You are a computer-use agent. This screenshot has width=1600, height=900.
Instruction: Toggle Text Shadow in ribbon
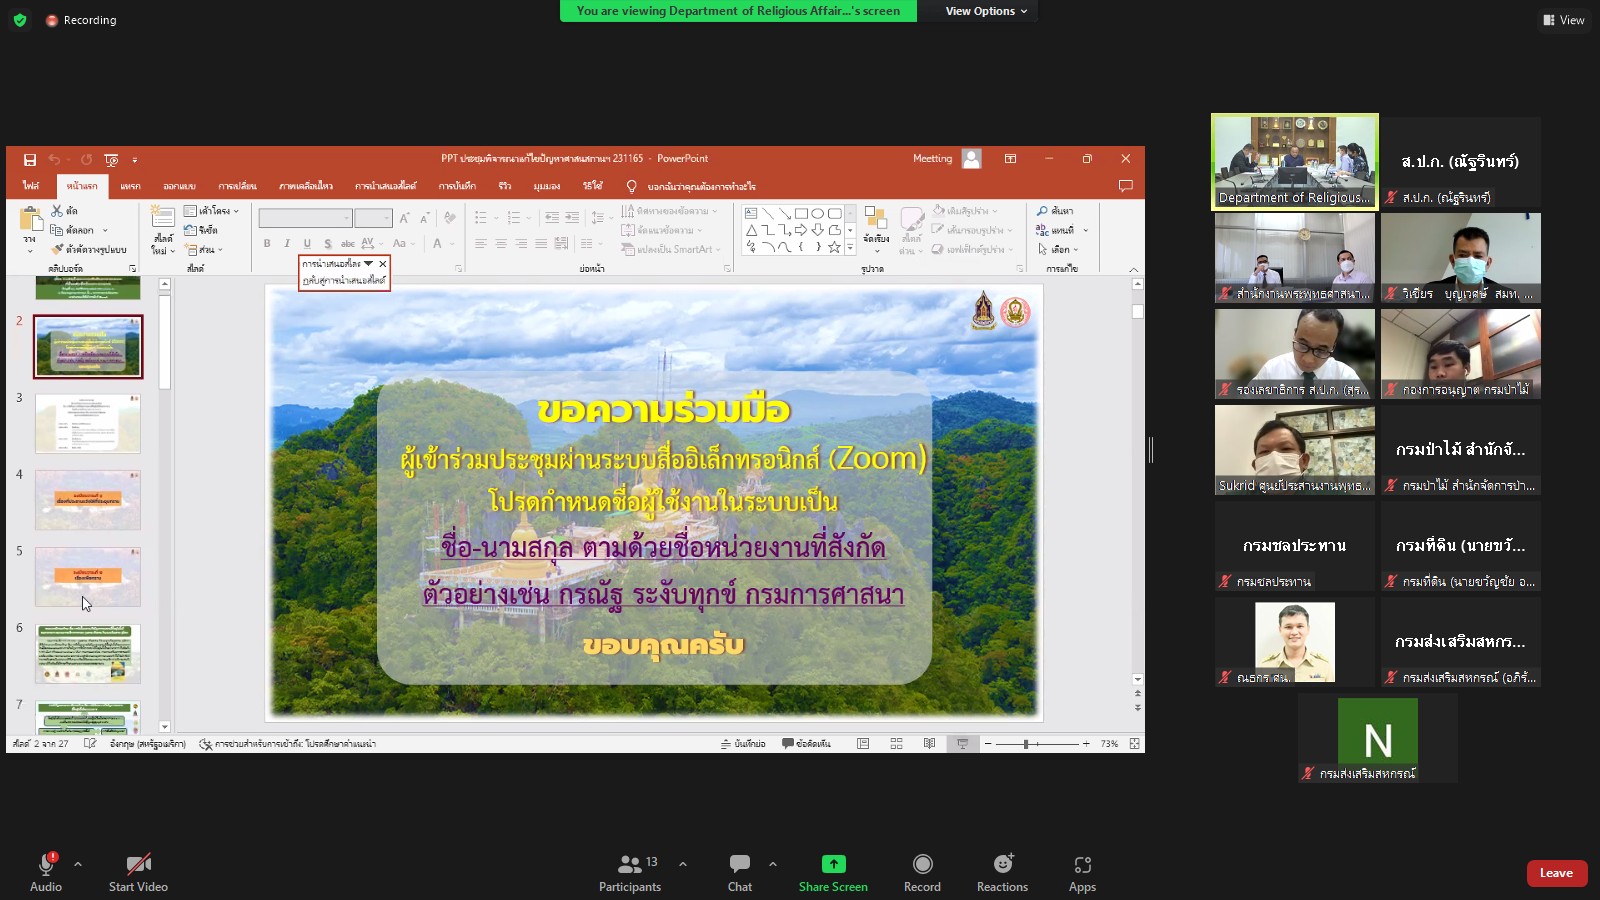pos(327,244)
